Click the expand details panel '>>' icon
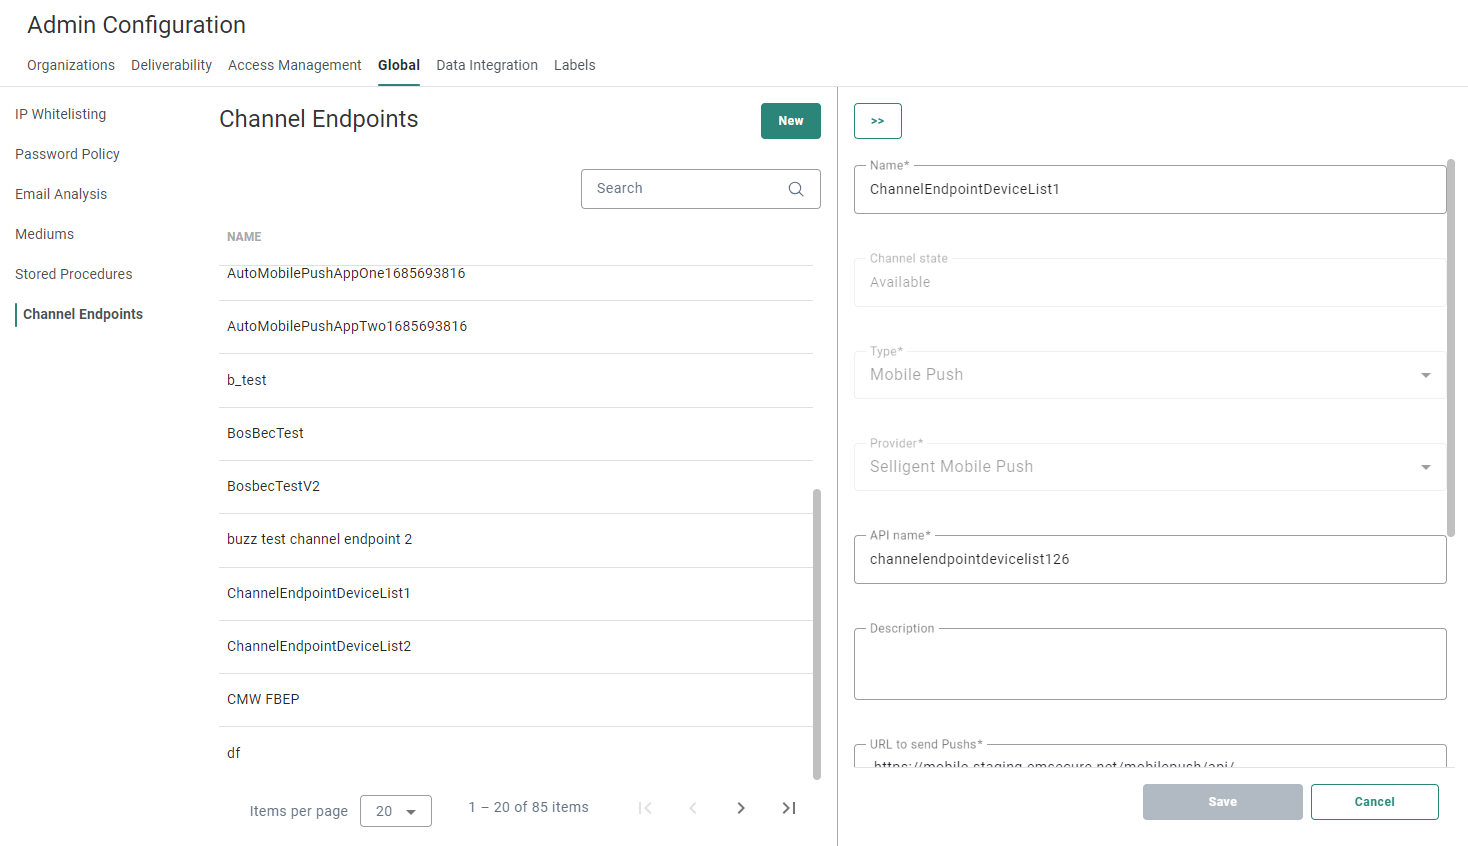 [x=877, y=120]
